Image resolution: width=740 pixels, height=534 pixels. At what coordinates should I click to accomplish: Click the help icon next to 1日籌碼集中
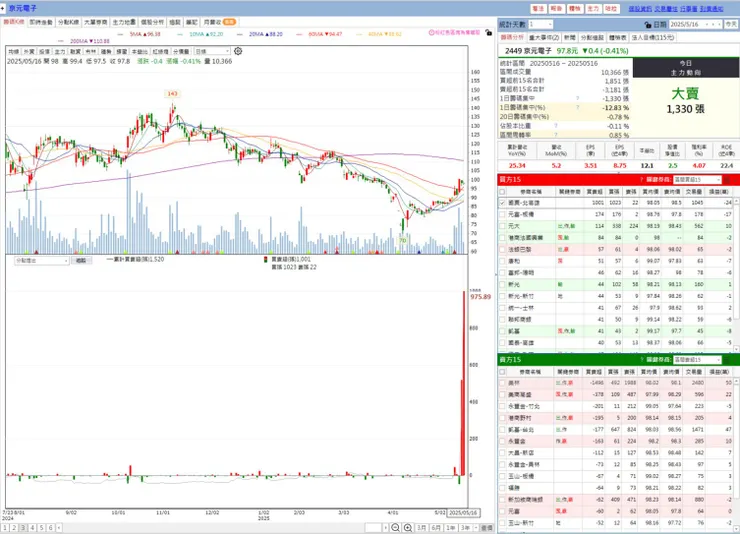578,99
